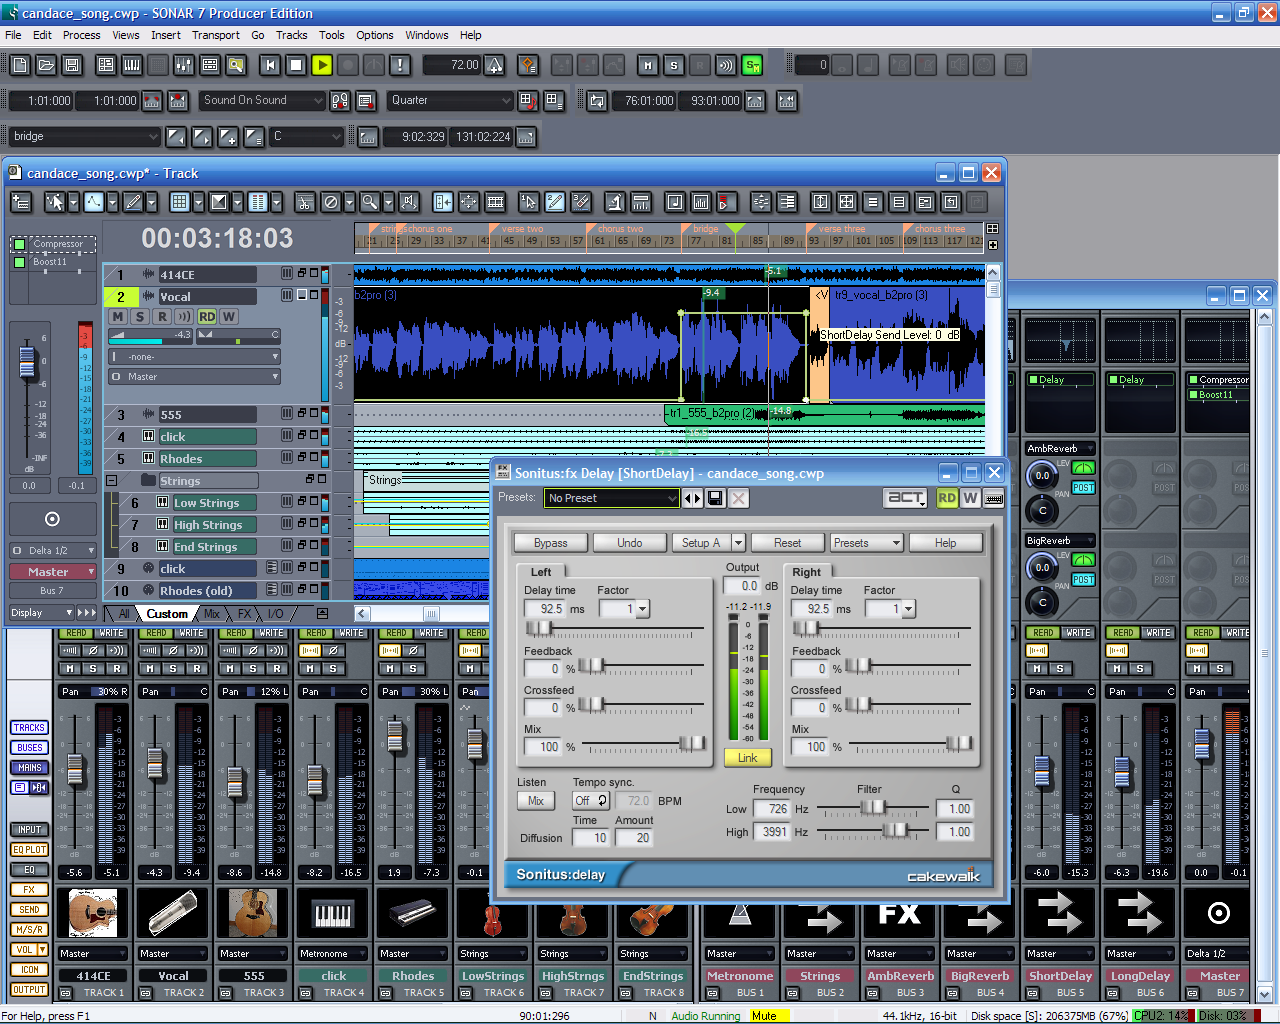Toggle read automation RD on Vocal track
The image size is (1280, 1024).
pyautogui.click(x=207, y=317)
